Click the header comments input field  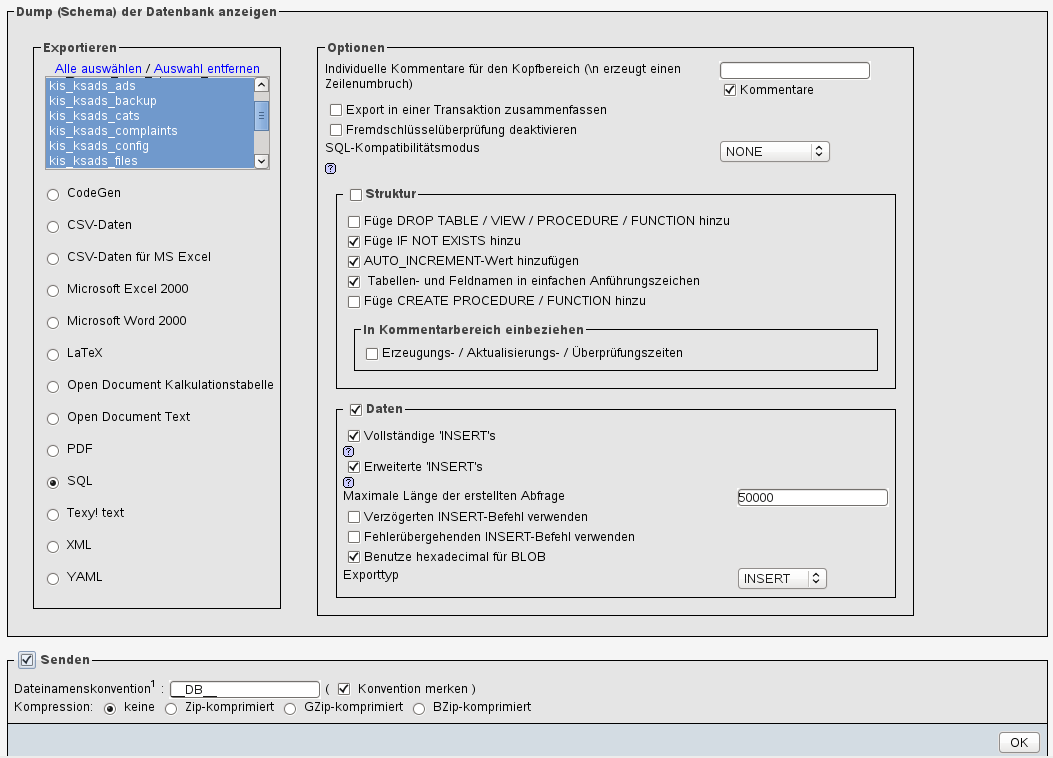pos(794,70)
